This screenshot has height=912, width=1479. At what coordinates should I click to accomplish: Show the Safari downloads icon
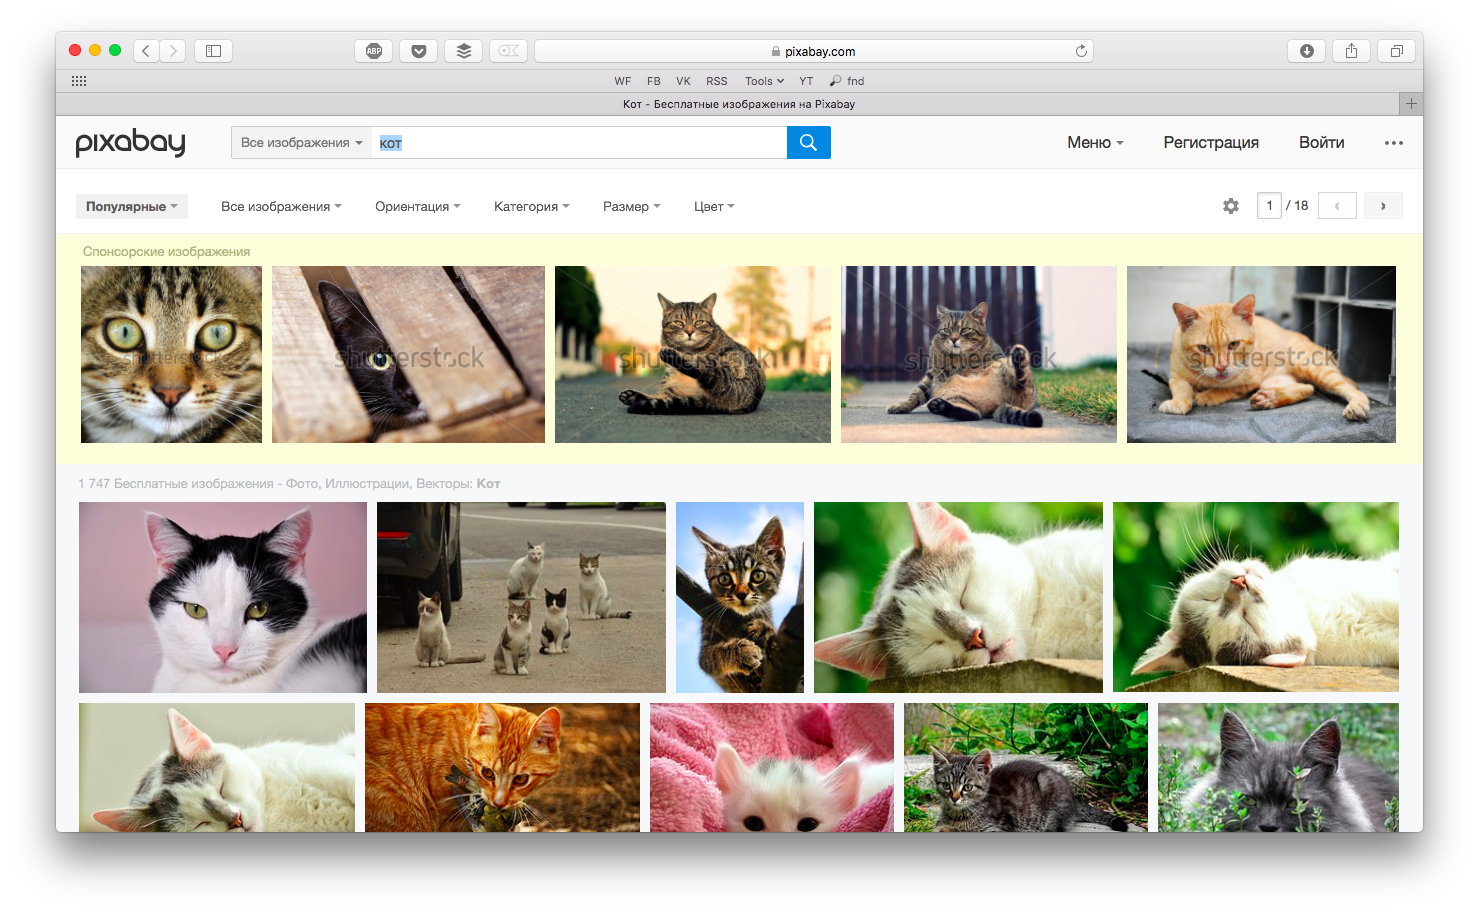click(x=1306, y=51)
